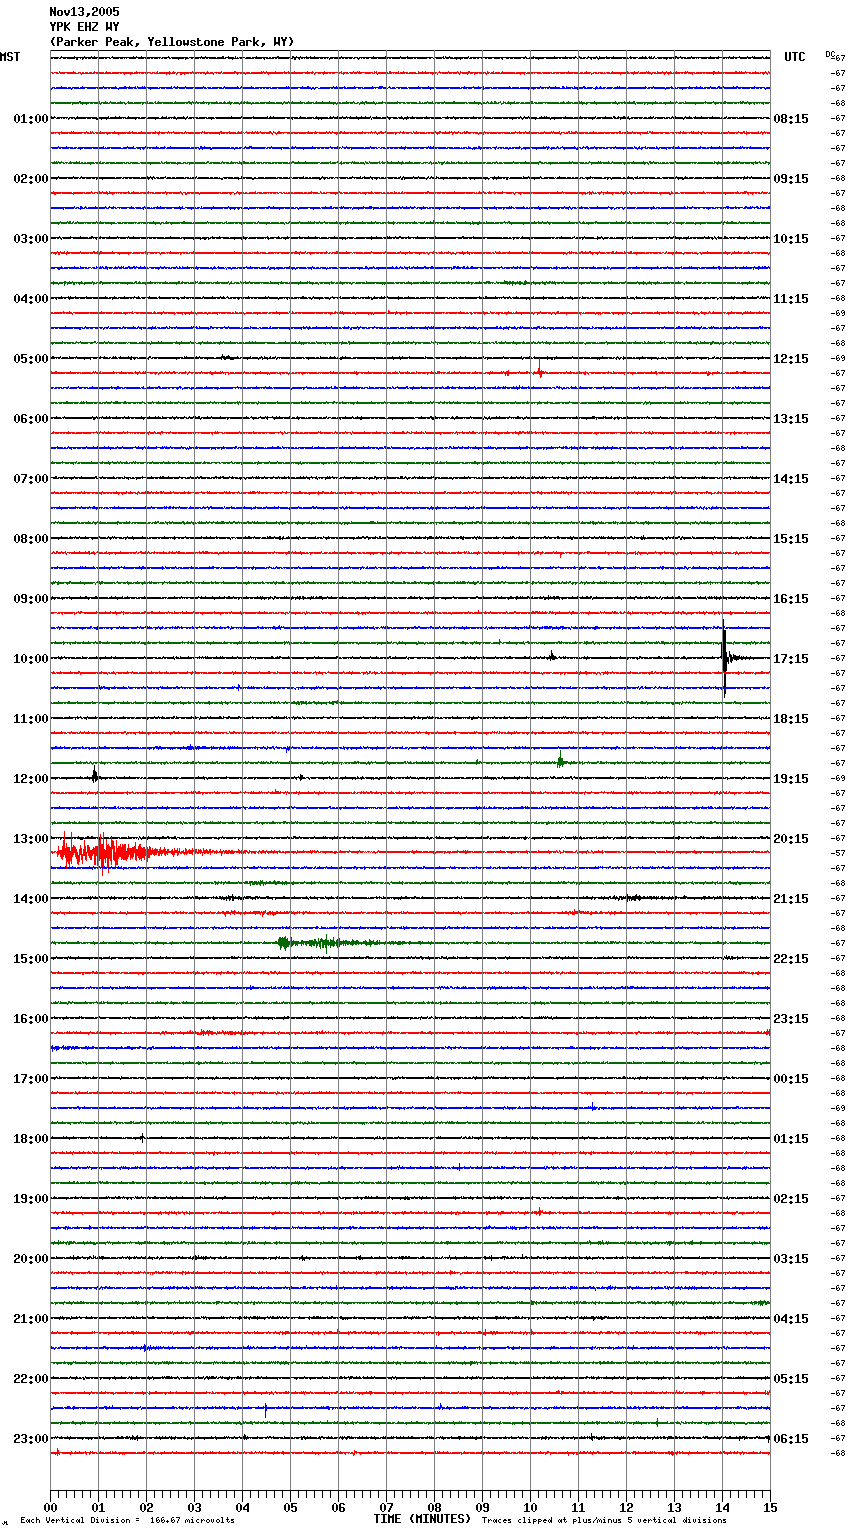Click the MST timezone header
The width and height of the screenshot is (850, 1534).
click(10, 57)
